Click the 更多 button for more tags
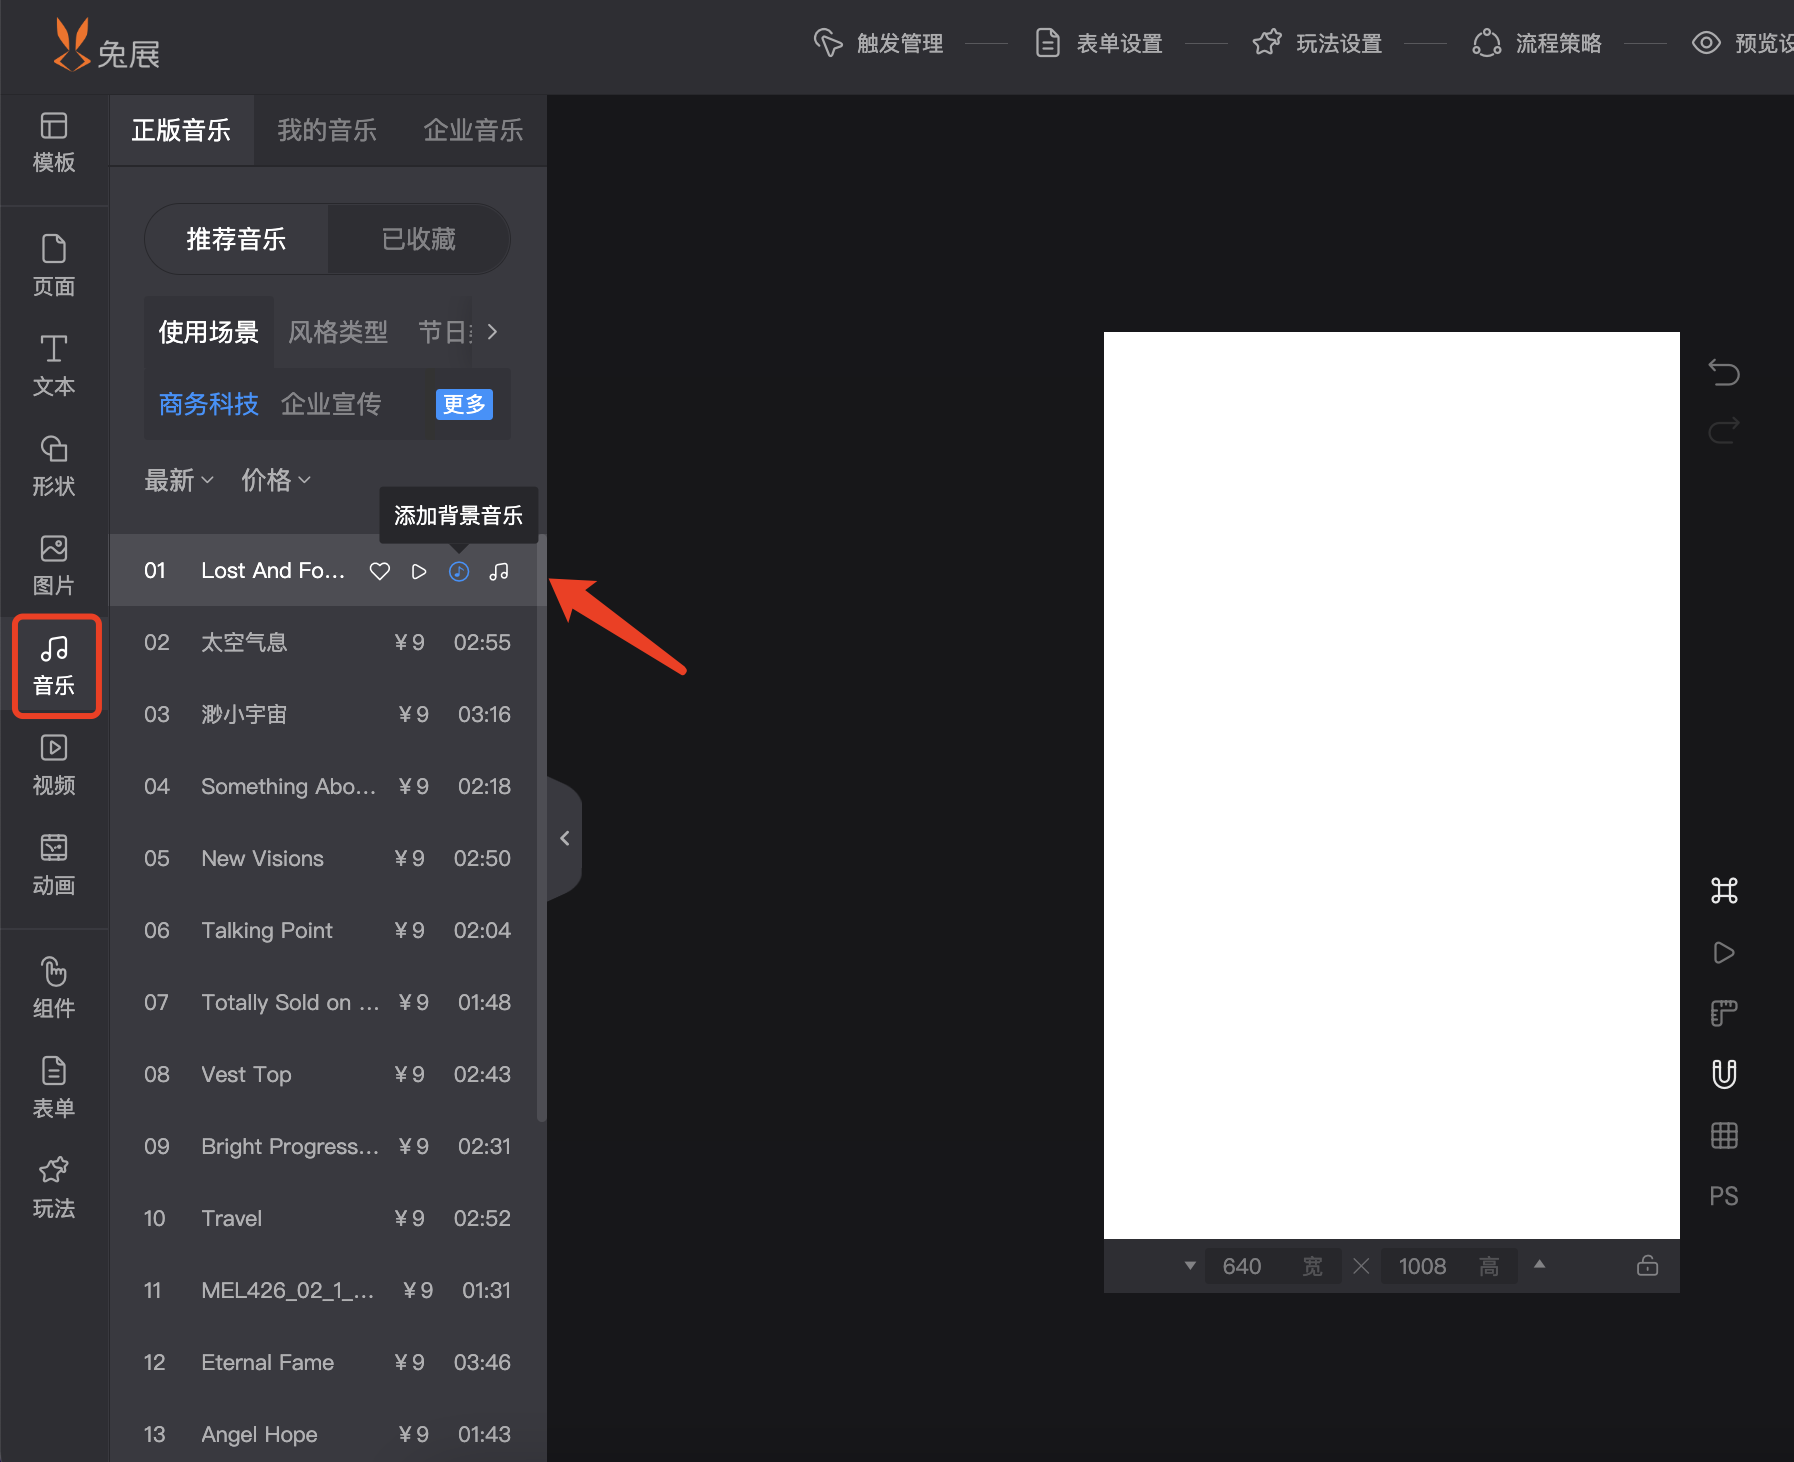The width and height of the screenshot is (1794, 1462). 464,404
